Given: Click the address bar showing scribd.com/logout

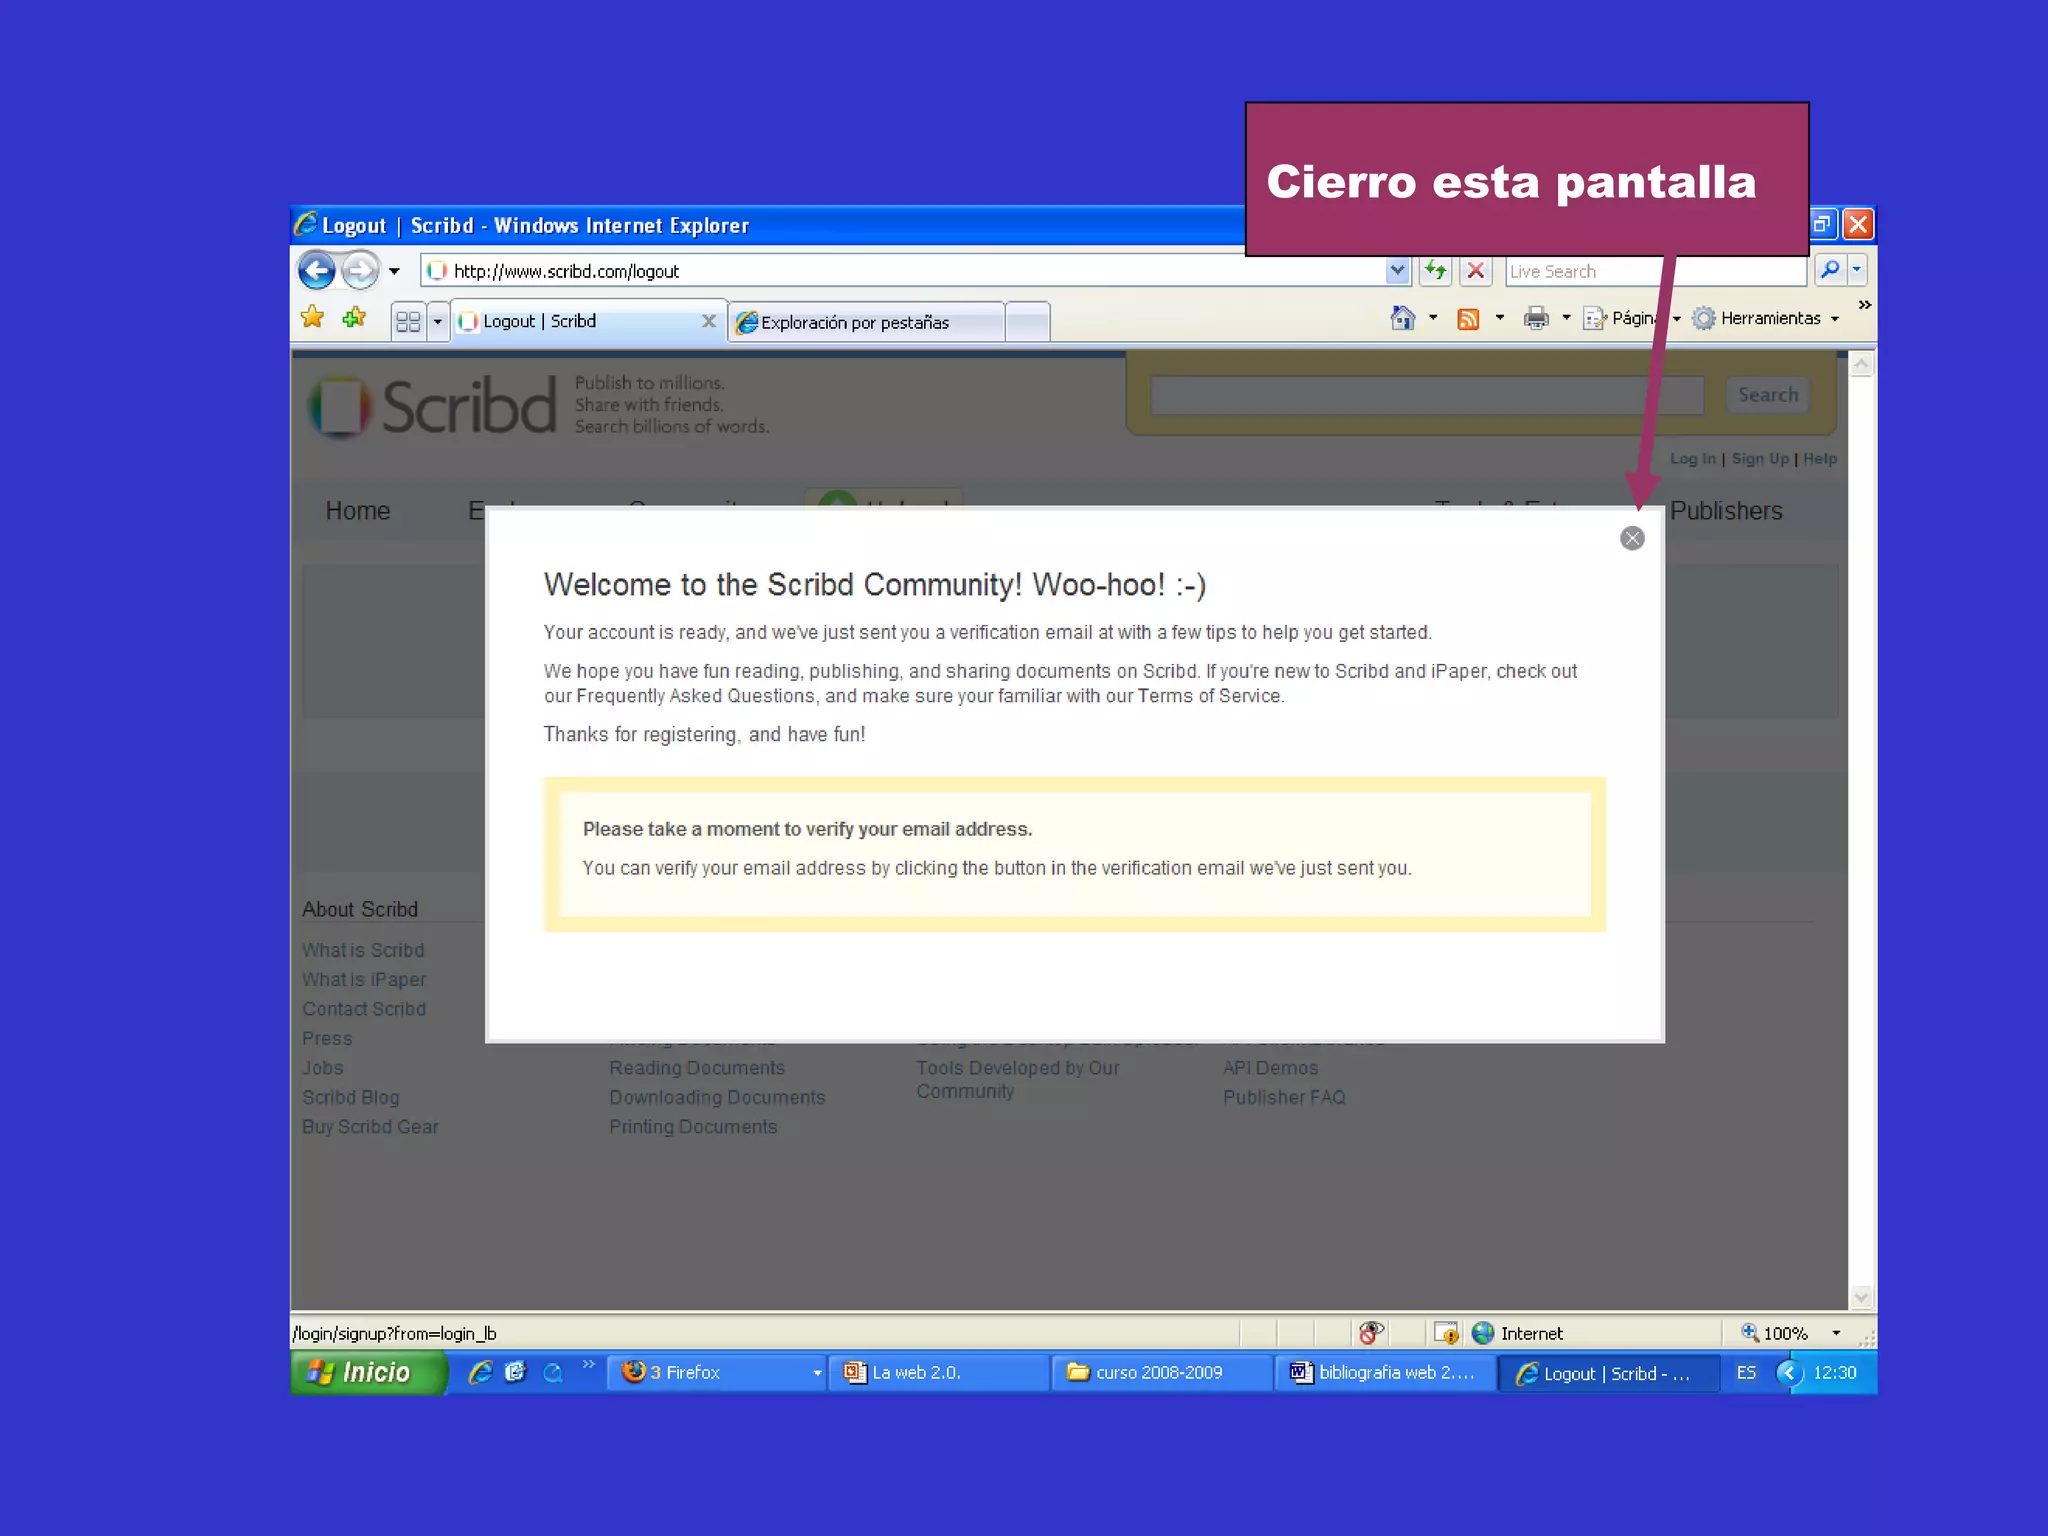Looking at the screenshot, I should (904, 271).
